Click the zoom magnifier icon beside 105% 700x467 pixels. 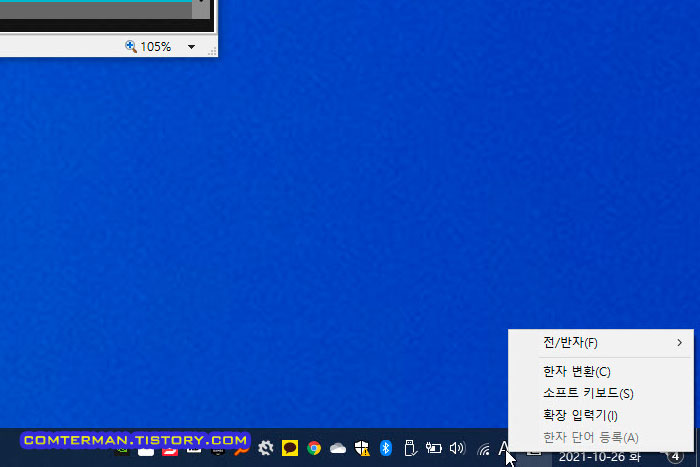(x=131, y=46)
